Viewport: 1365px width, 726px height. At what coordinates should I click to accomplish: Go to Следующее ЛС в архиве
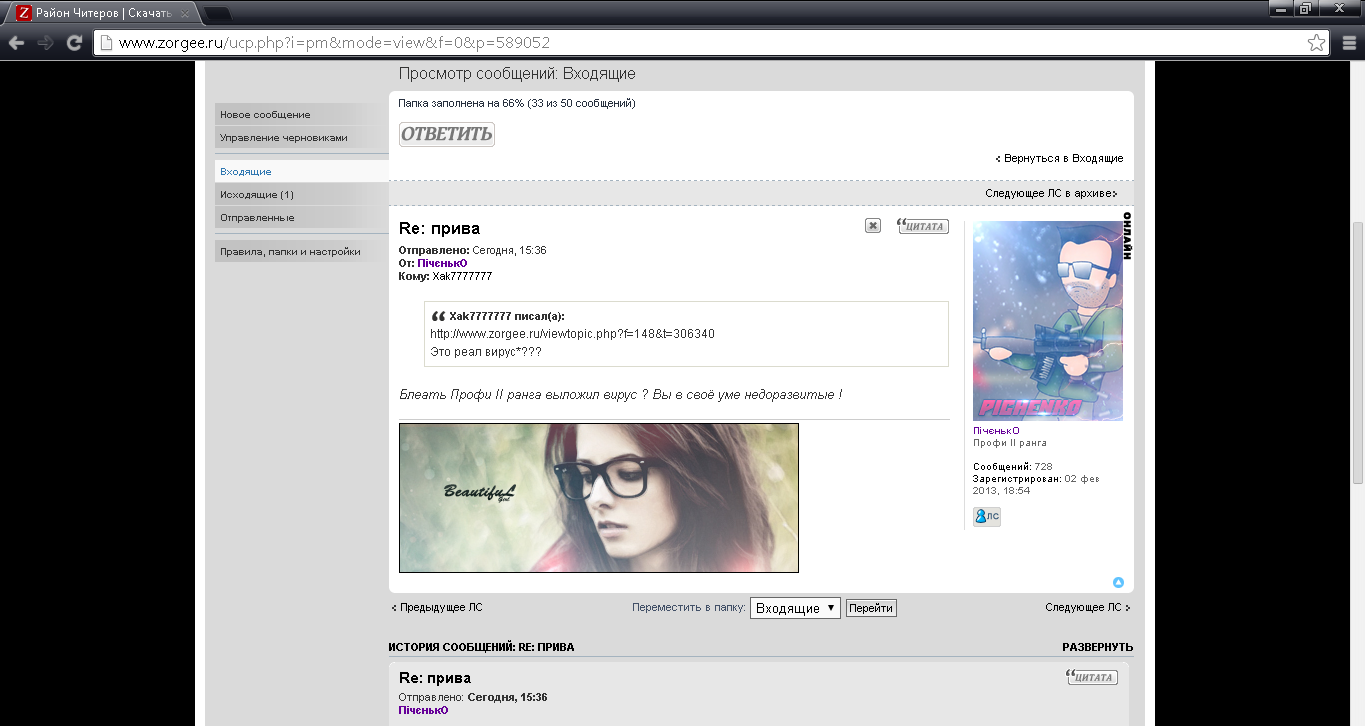coord(1051,193)
